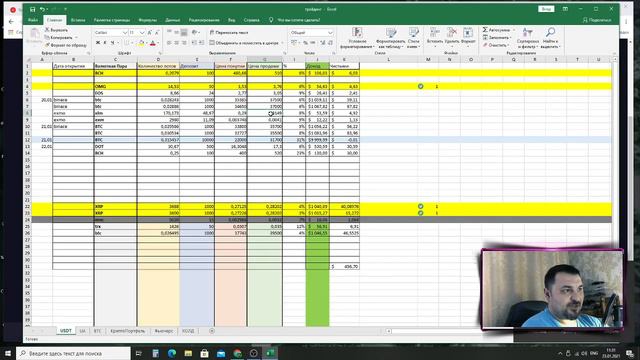Select the USDT sheet tab

coord(66,331)
